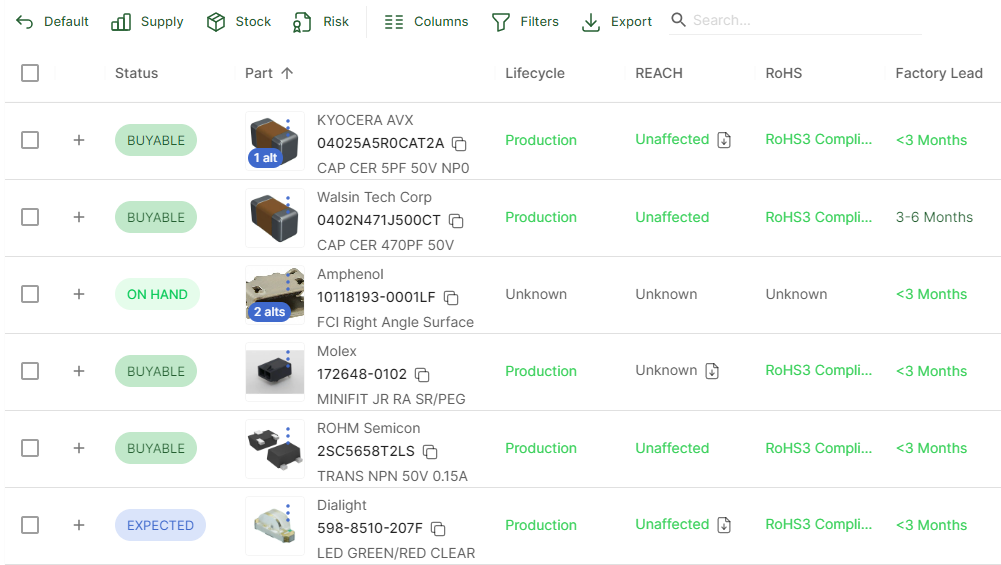This screenshot has width=1001, height=565.
Task: Copy part number 0402N471J500CT
Action: [456, 221]
